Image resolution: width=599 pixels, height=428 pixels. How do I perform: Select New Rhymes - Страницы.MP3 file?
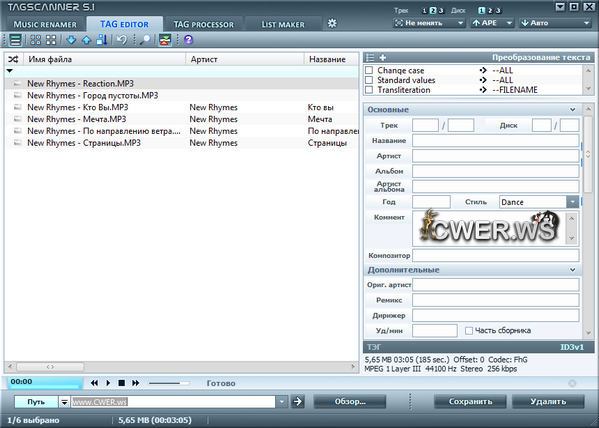click(x=84, y=143)
